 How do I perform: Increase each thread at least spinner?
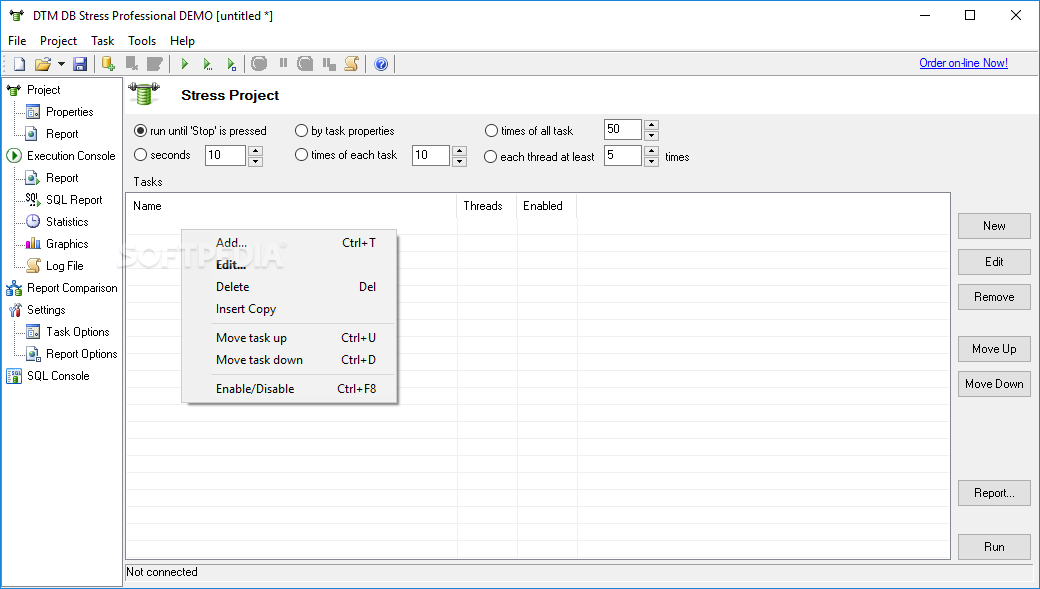click(651, 151)
